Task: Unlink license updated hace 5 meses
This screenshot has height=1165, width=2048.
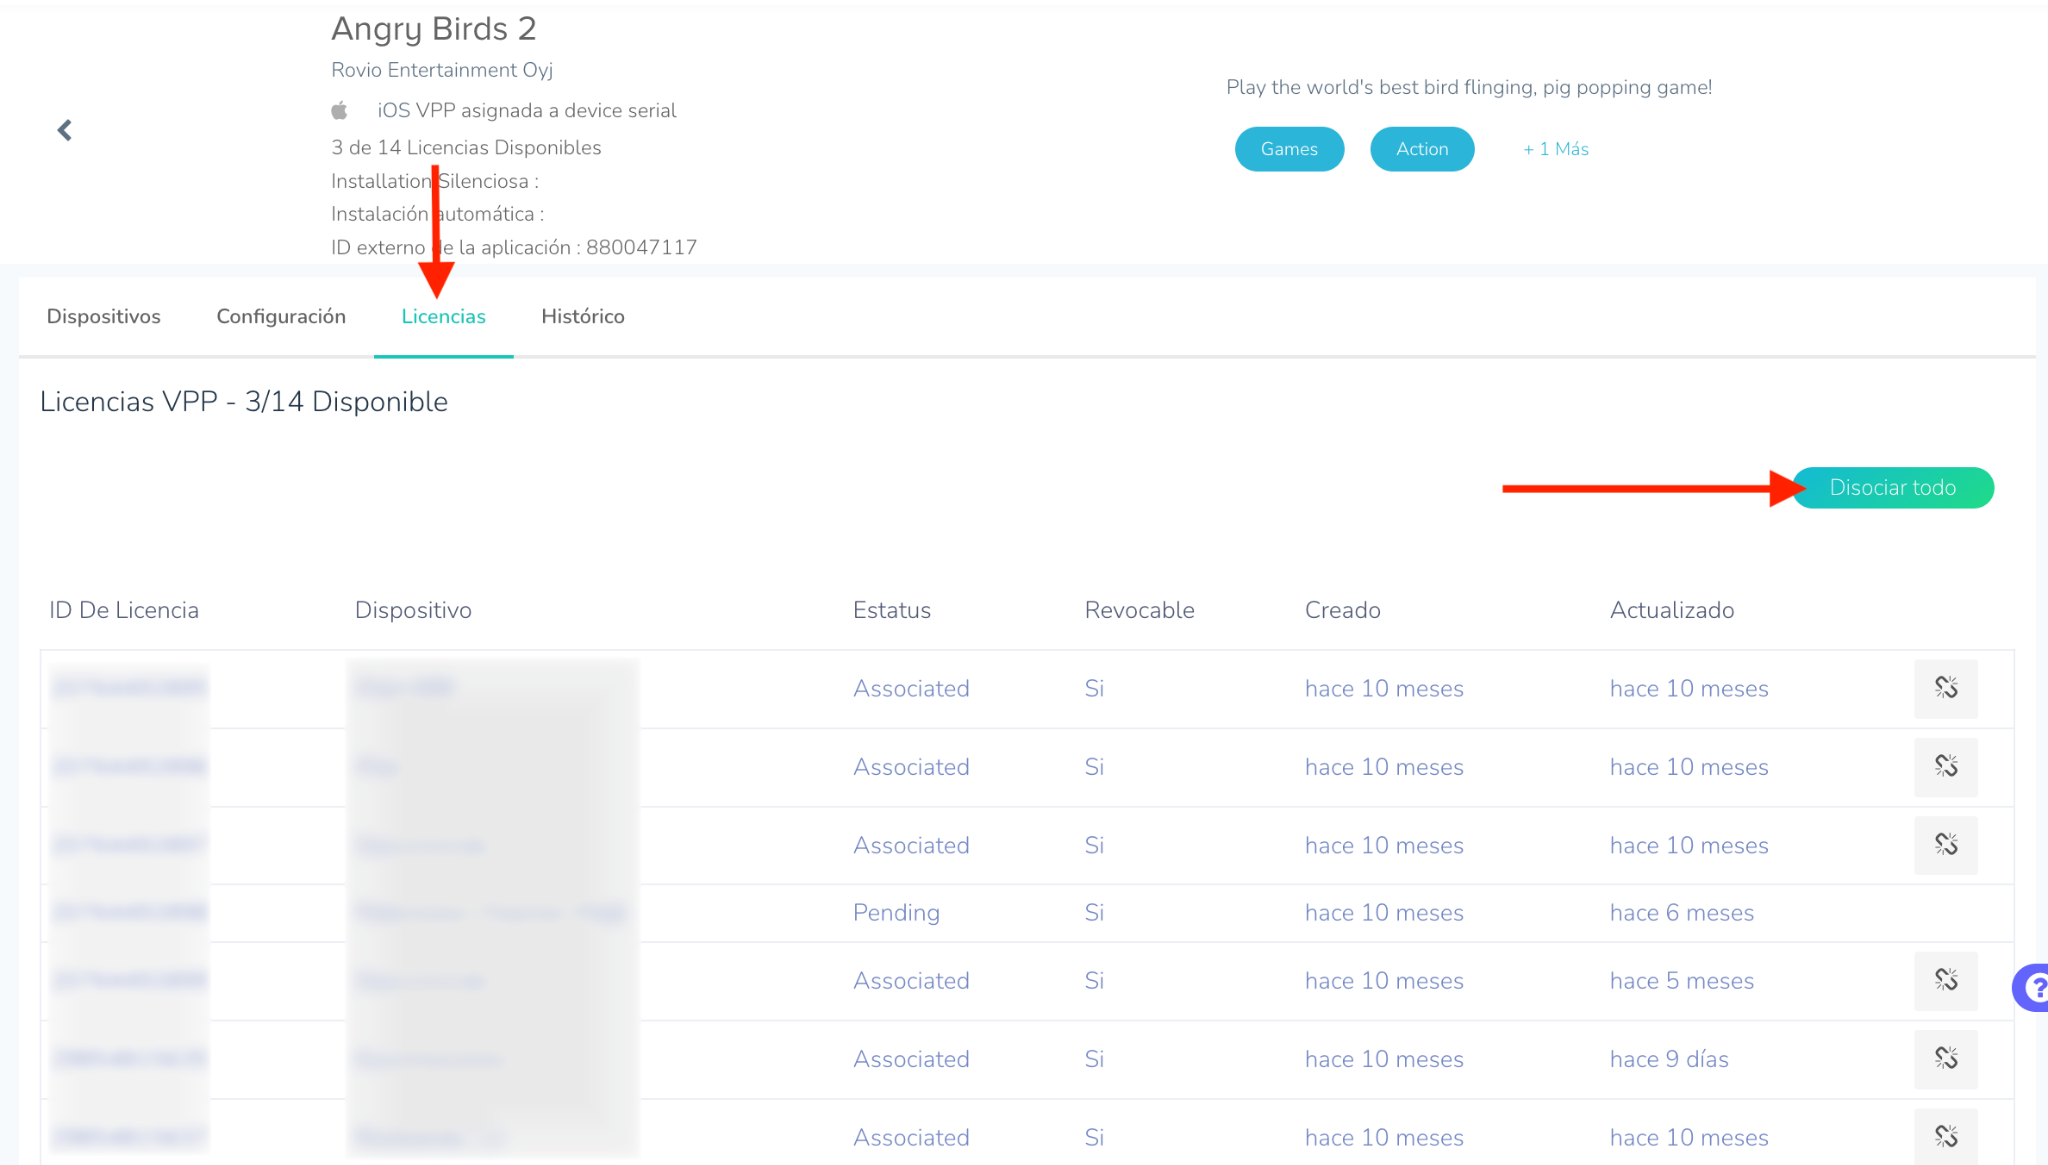Action: point(1945,980)
